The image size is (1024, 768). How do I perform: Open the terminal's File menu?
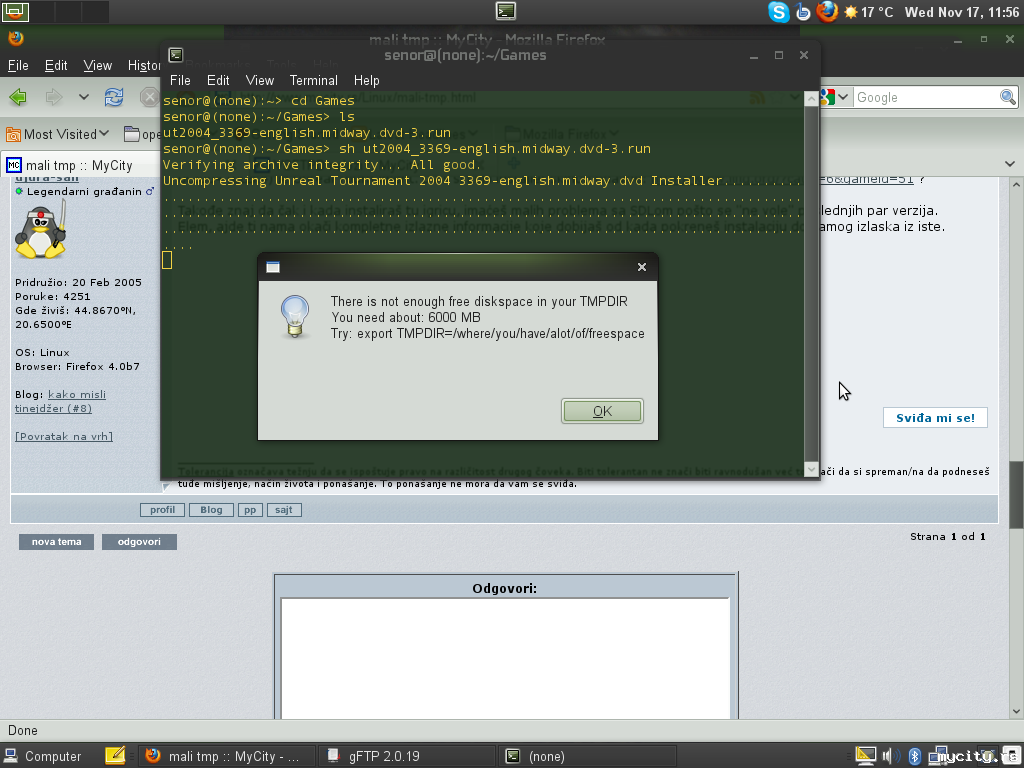pos(180,80)
